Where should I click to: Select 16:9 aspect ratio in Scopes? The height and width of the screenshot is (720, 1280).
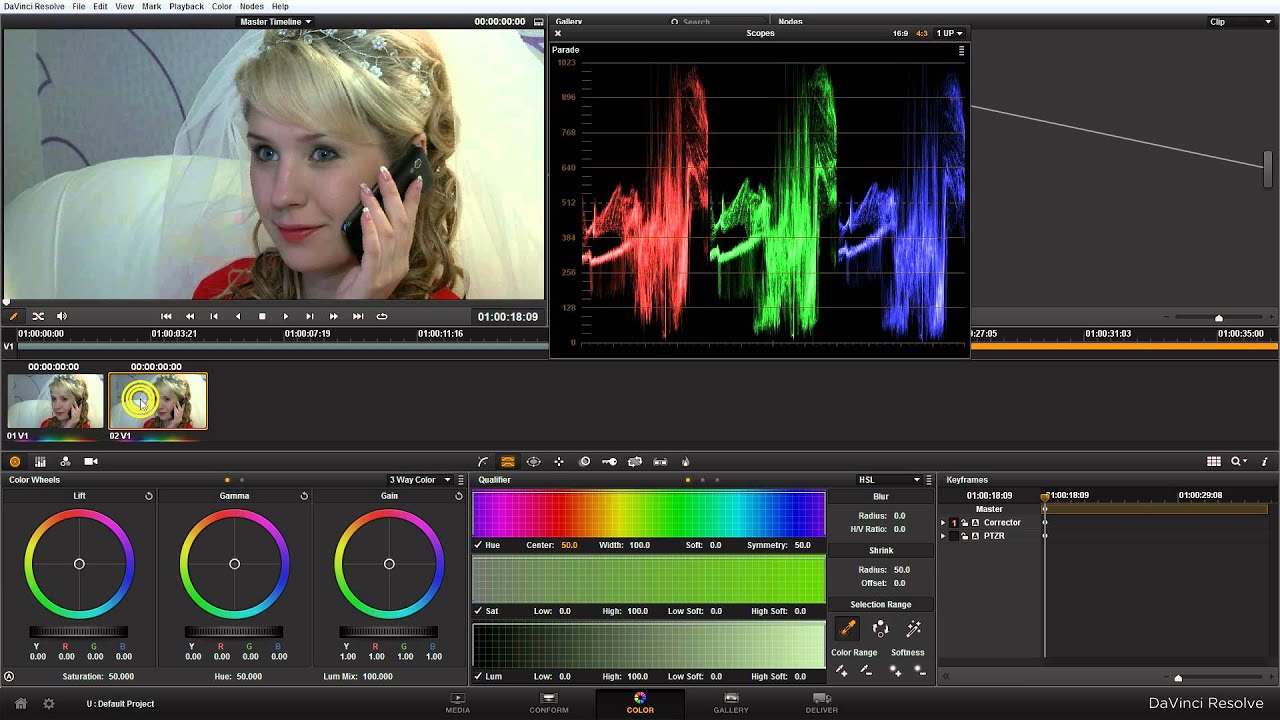[901, 33]
